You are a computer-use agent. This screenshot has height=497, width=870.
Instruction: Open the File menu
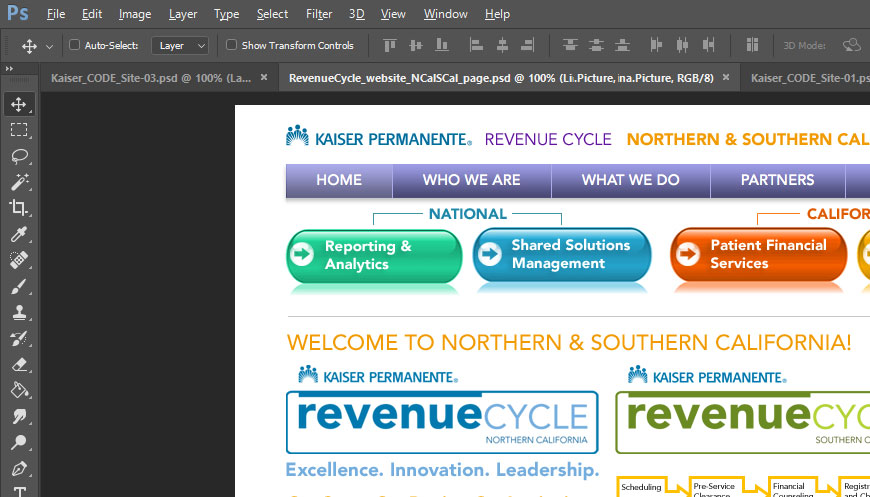(55, 14)
